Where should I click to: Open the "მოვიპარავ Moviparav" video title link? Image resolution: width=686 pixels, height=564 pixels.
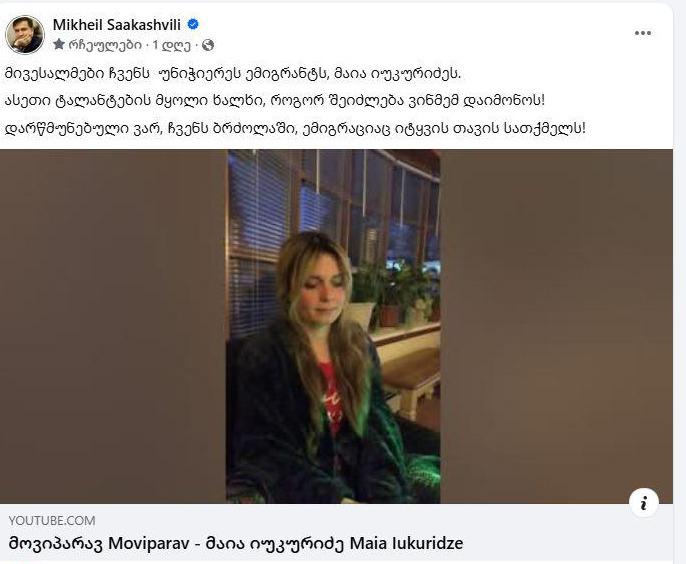[99, 543]
